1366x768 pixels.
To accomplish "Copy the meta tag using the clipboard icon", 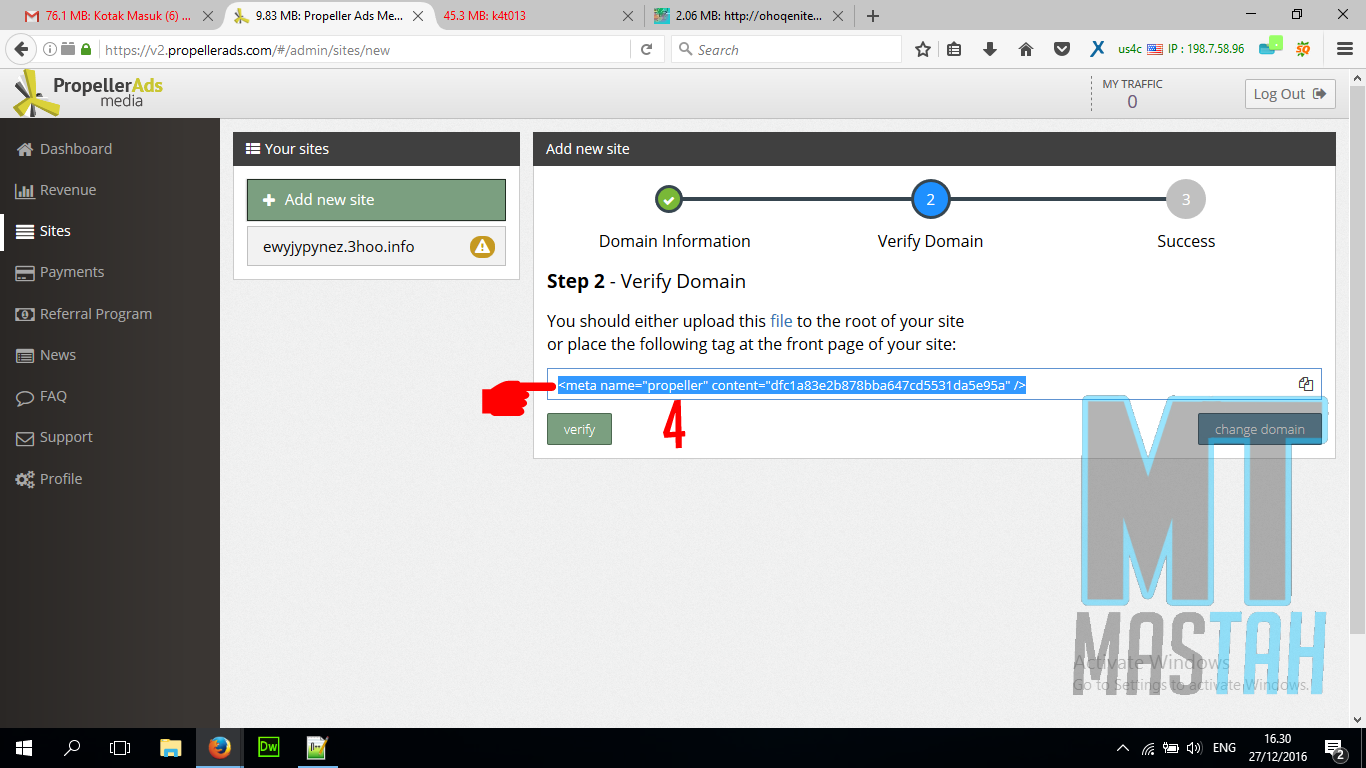I will (x=1305, y=383).
